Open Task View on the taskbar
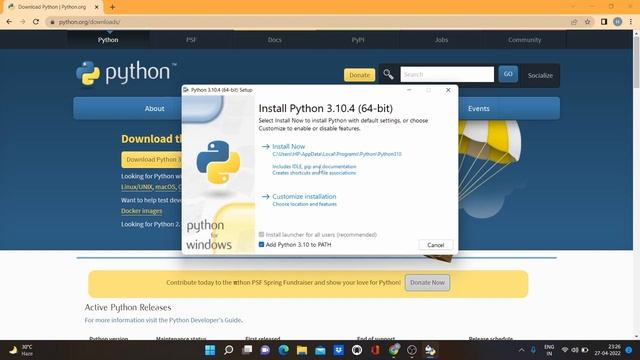 pos(247,350)
